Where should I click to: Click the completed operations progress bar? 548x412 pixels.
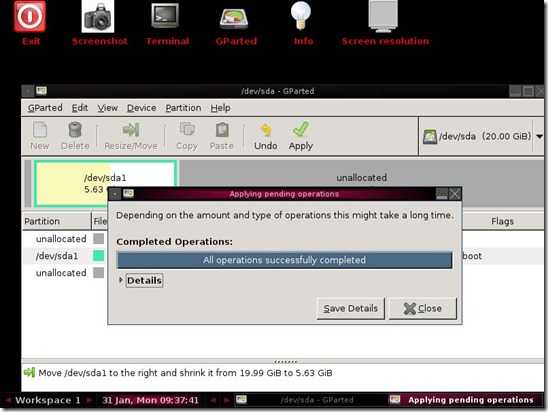click(x=284, y=260)
